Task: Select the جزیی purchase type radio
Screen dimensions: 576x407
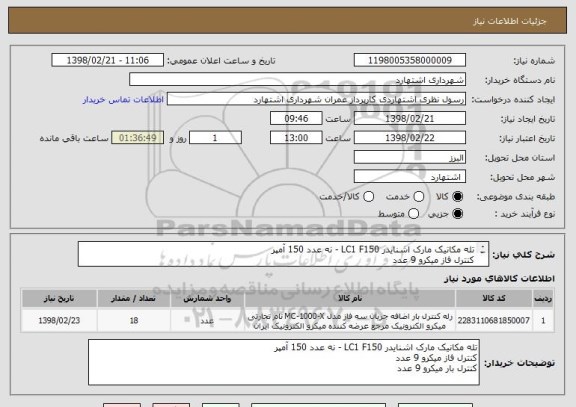Action: (x=458, y=213)
